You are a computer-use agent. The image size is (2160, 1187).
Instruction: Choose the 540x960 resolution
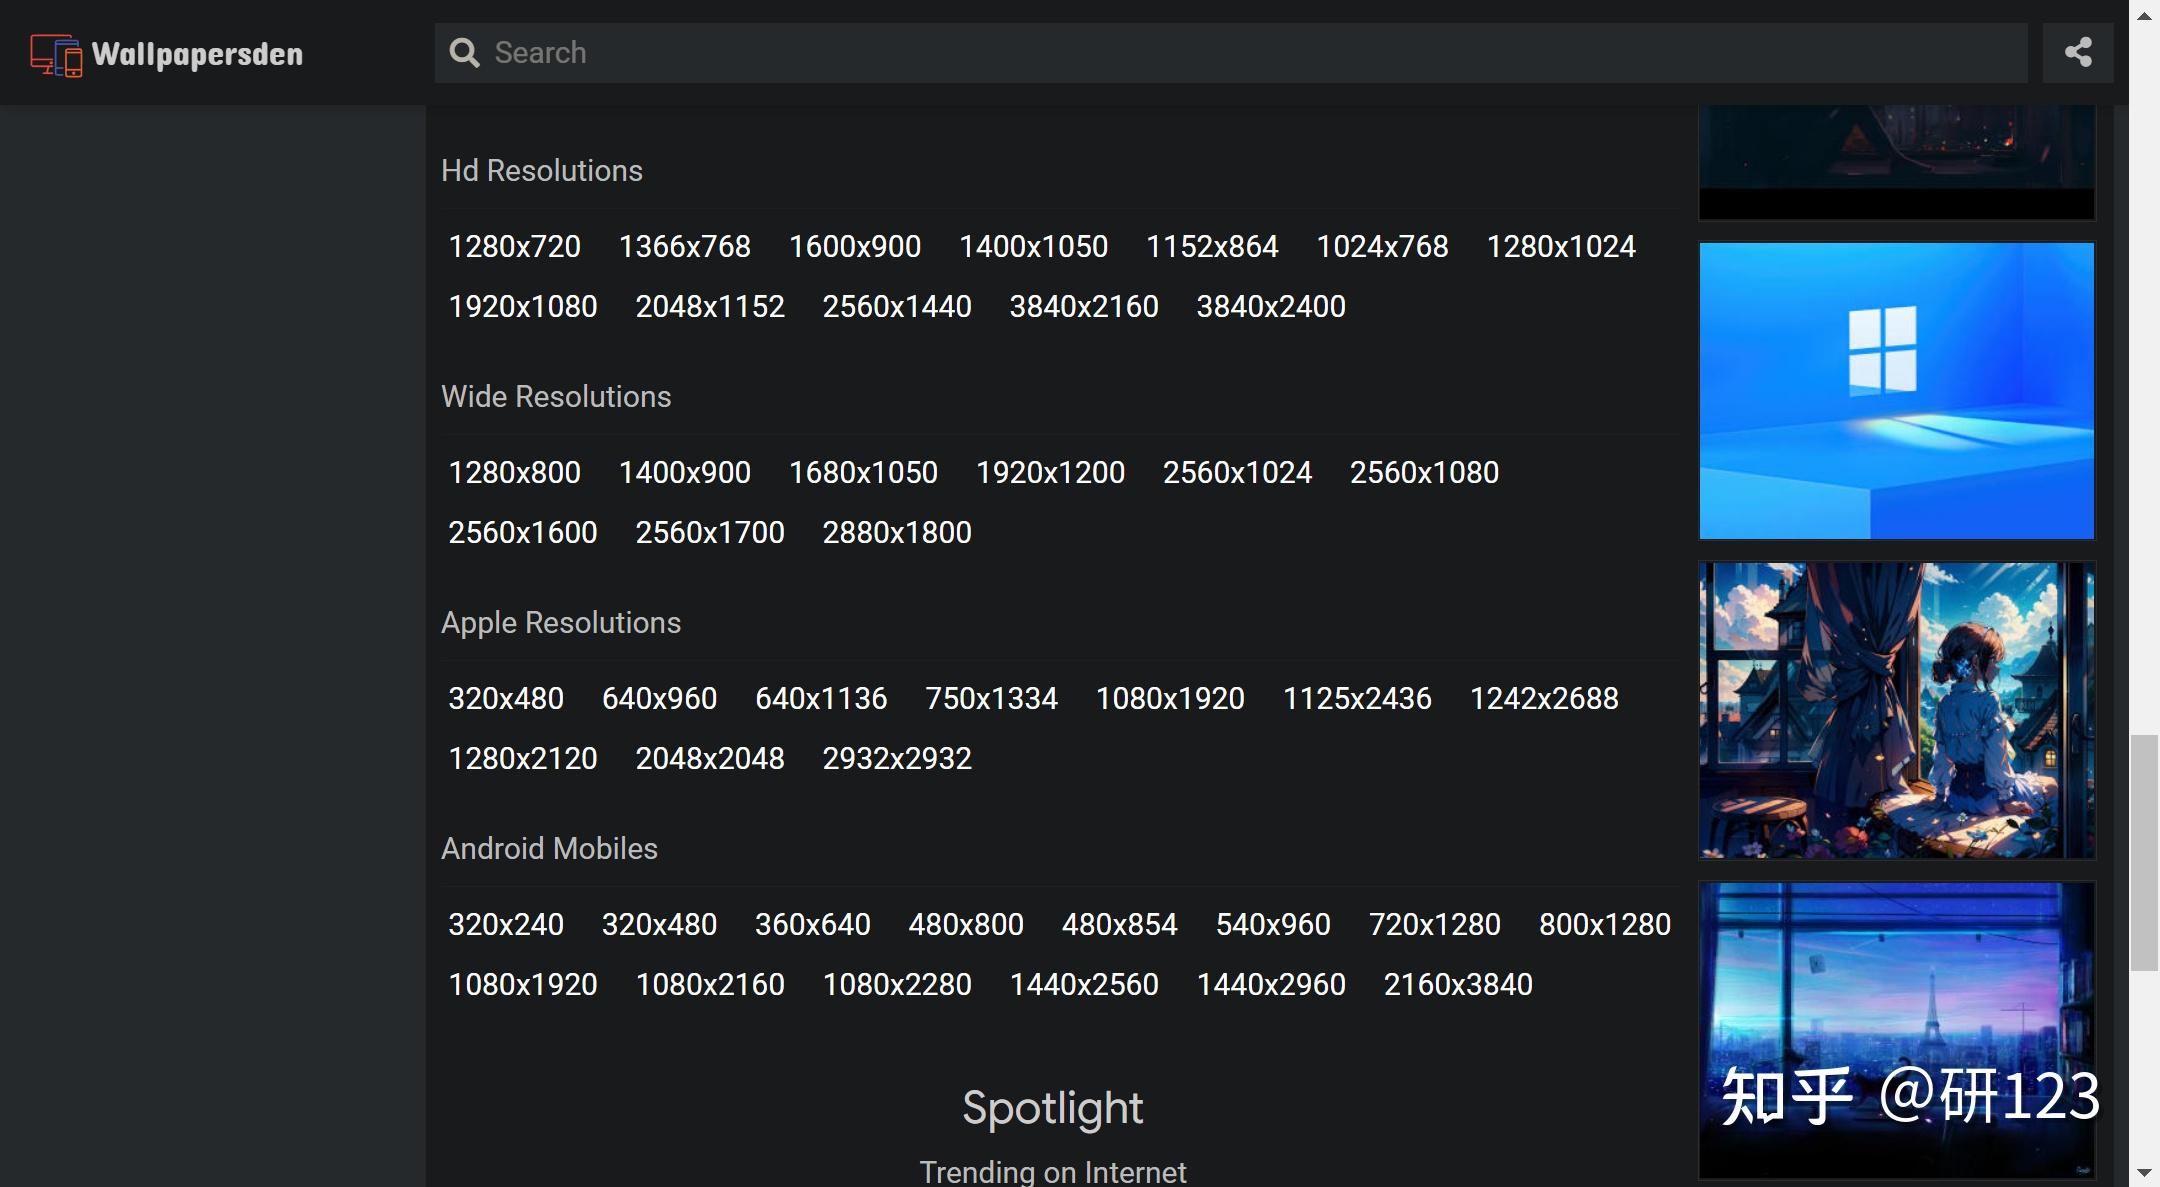point(1273,925)
